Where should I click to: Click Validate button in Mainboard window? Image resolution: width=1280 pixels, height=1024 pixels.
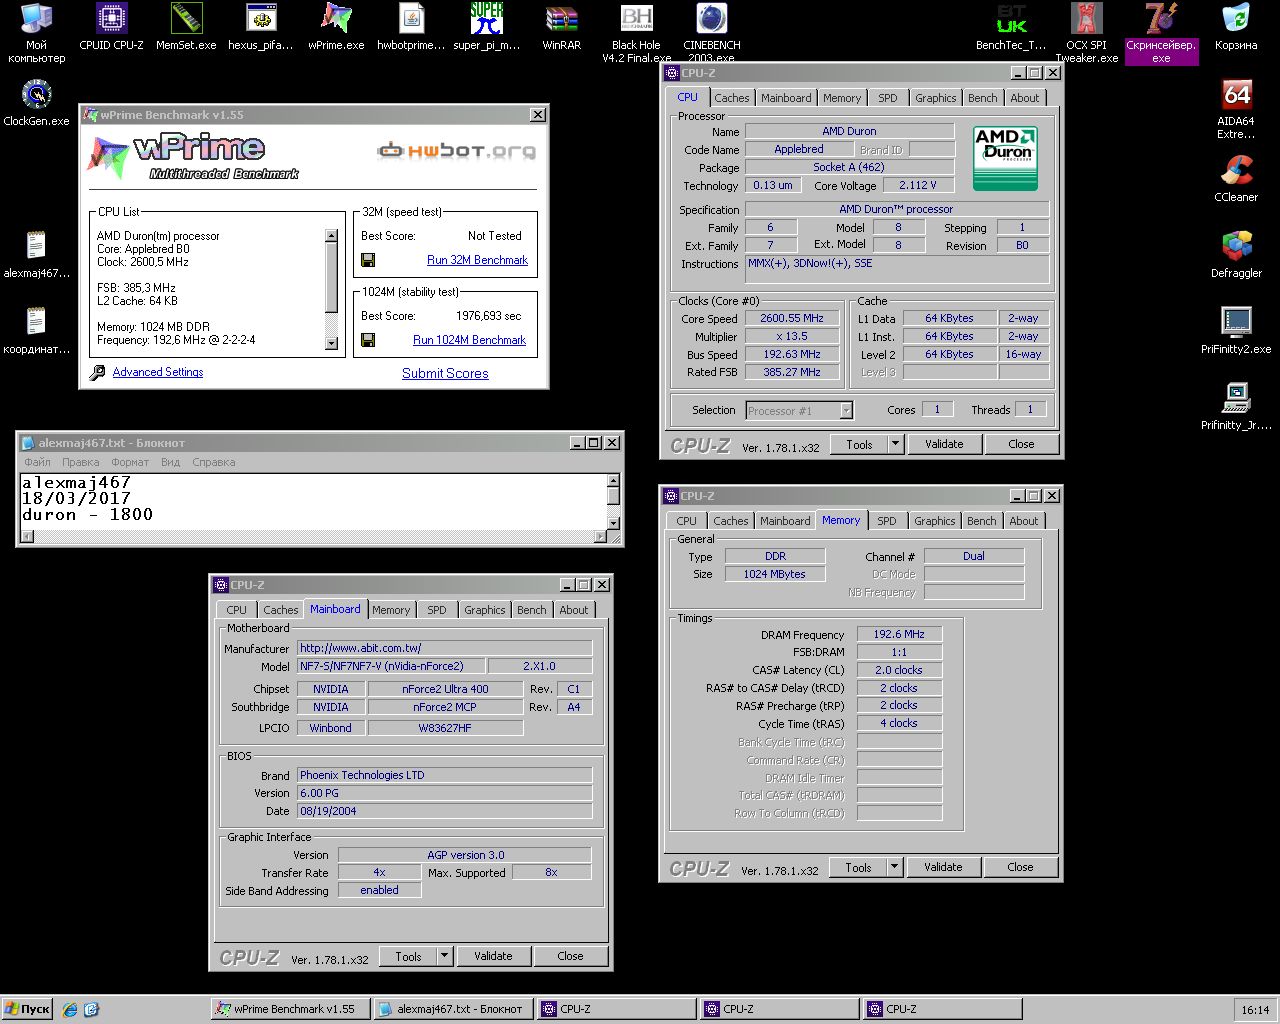click(x=493, y=956)
